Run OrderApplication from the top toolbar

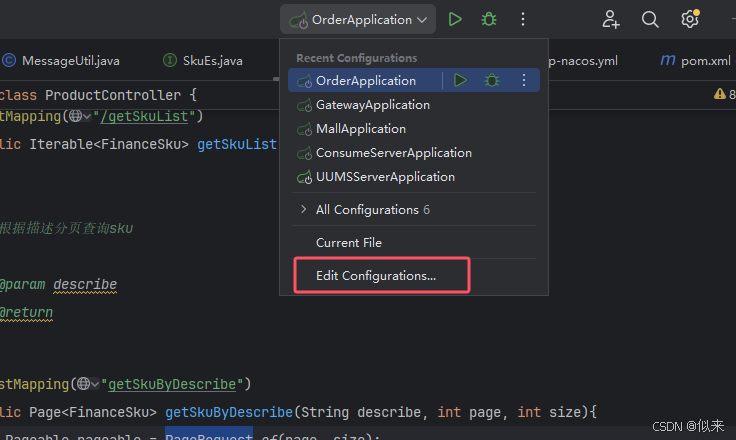(x=455, y=19)
